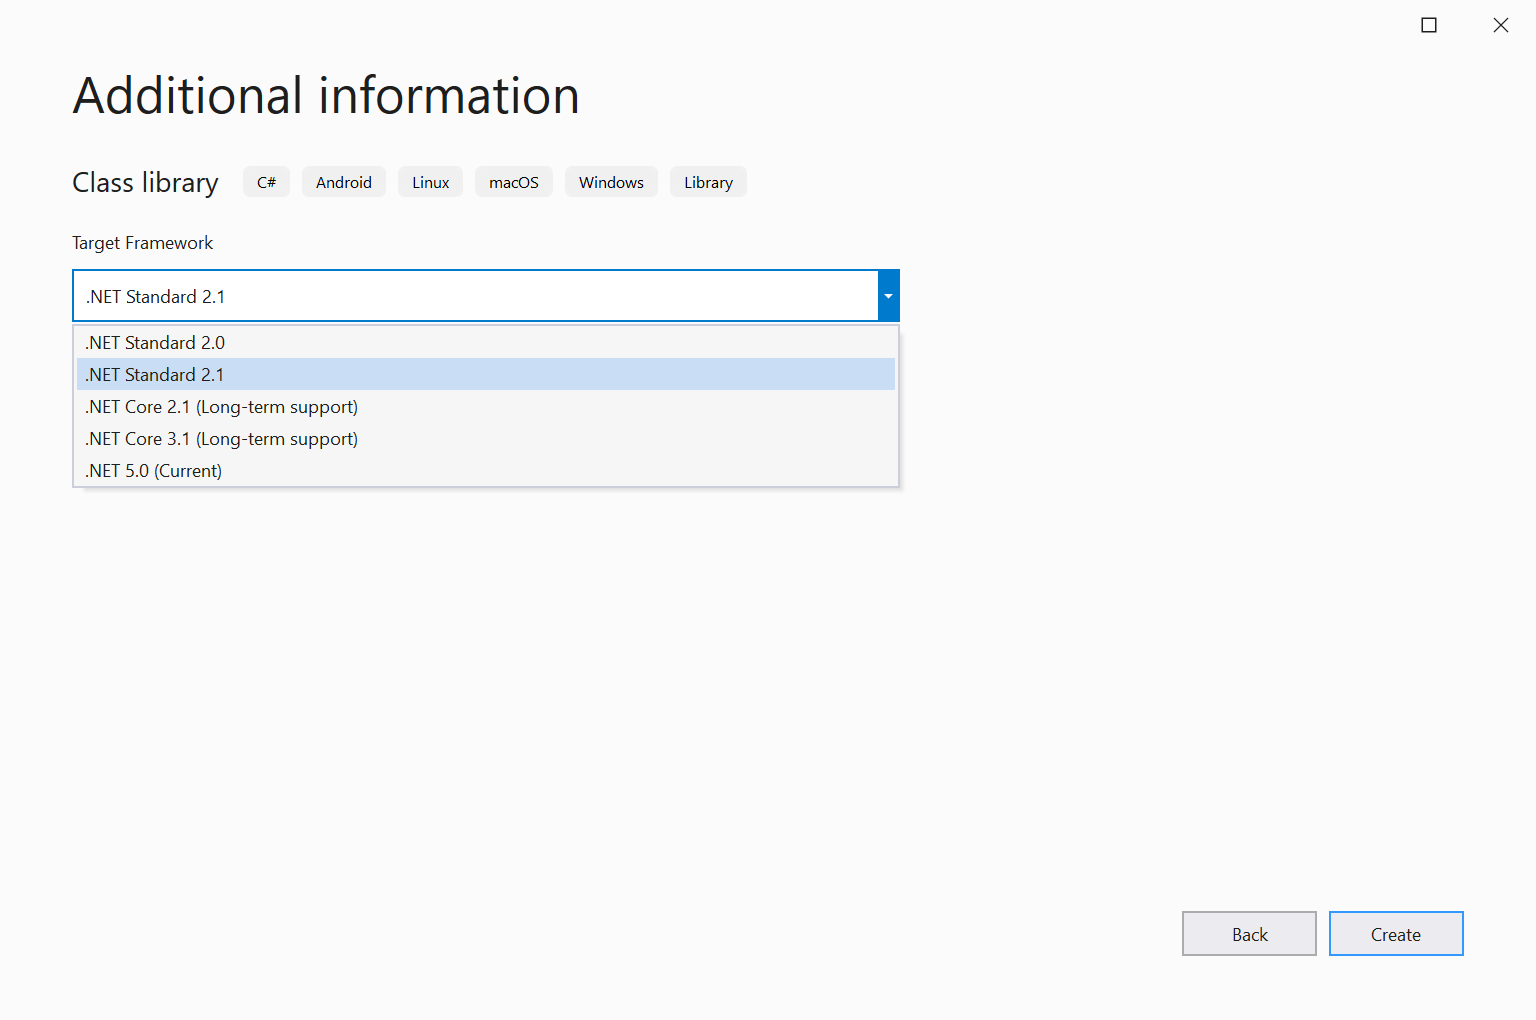Image resolution: width=1536 pixels, height=1020 pixels.
Task: Click the Library project type tag
Action: click(707, 181)
